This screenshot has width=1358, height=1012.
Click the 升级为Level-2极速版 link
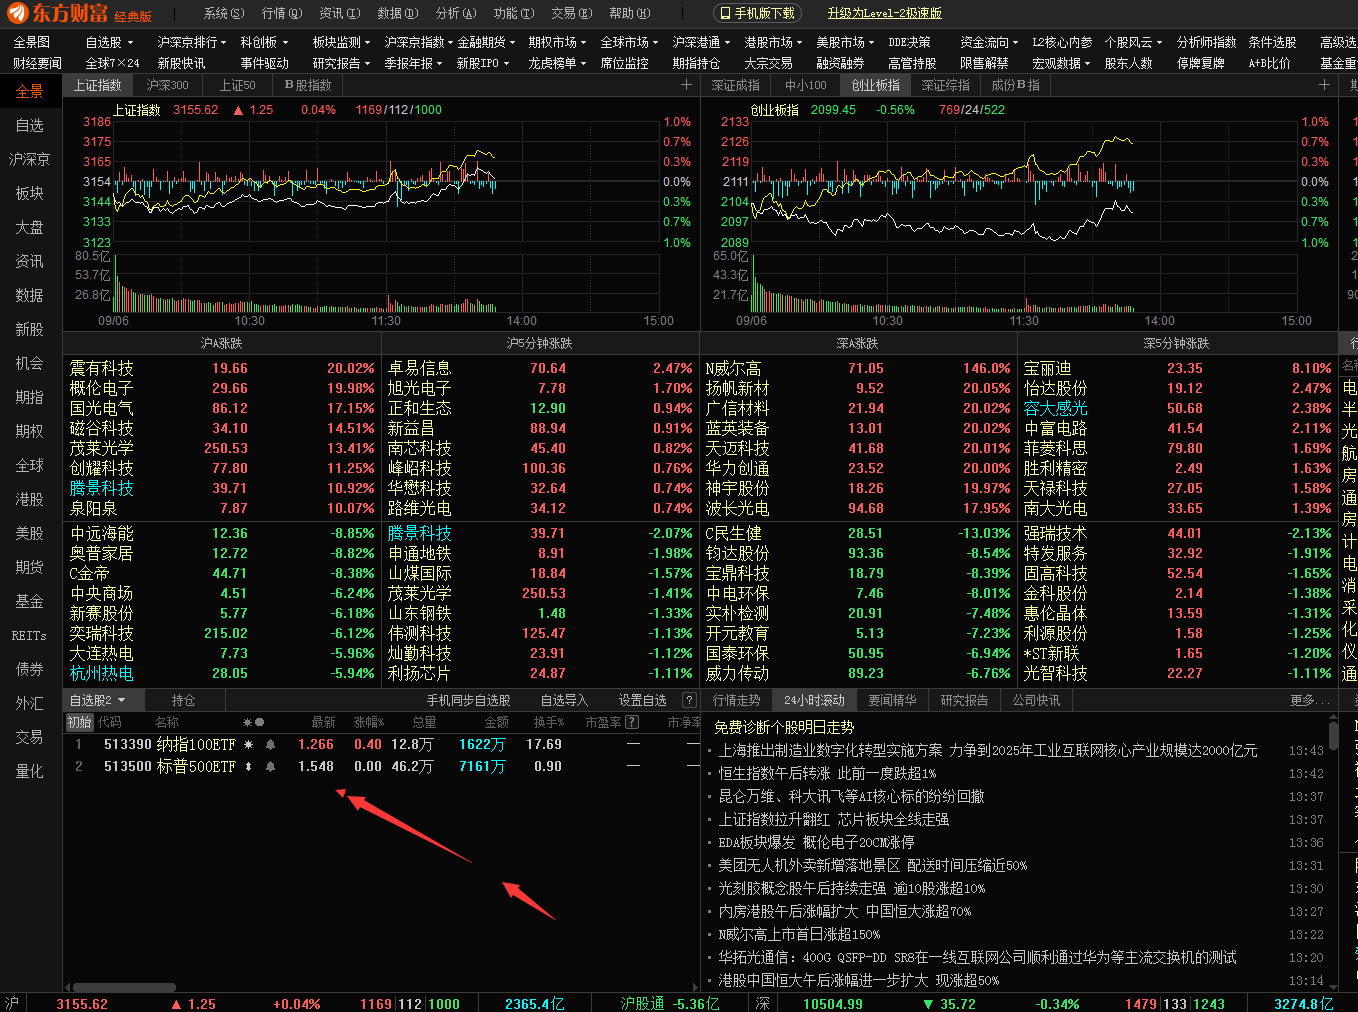884,13
